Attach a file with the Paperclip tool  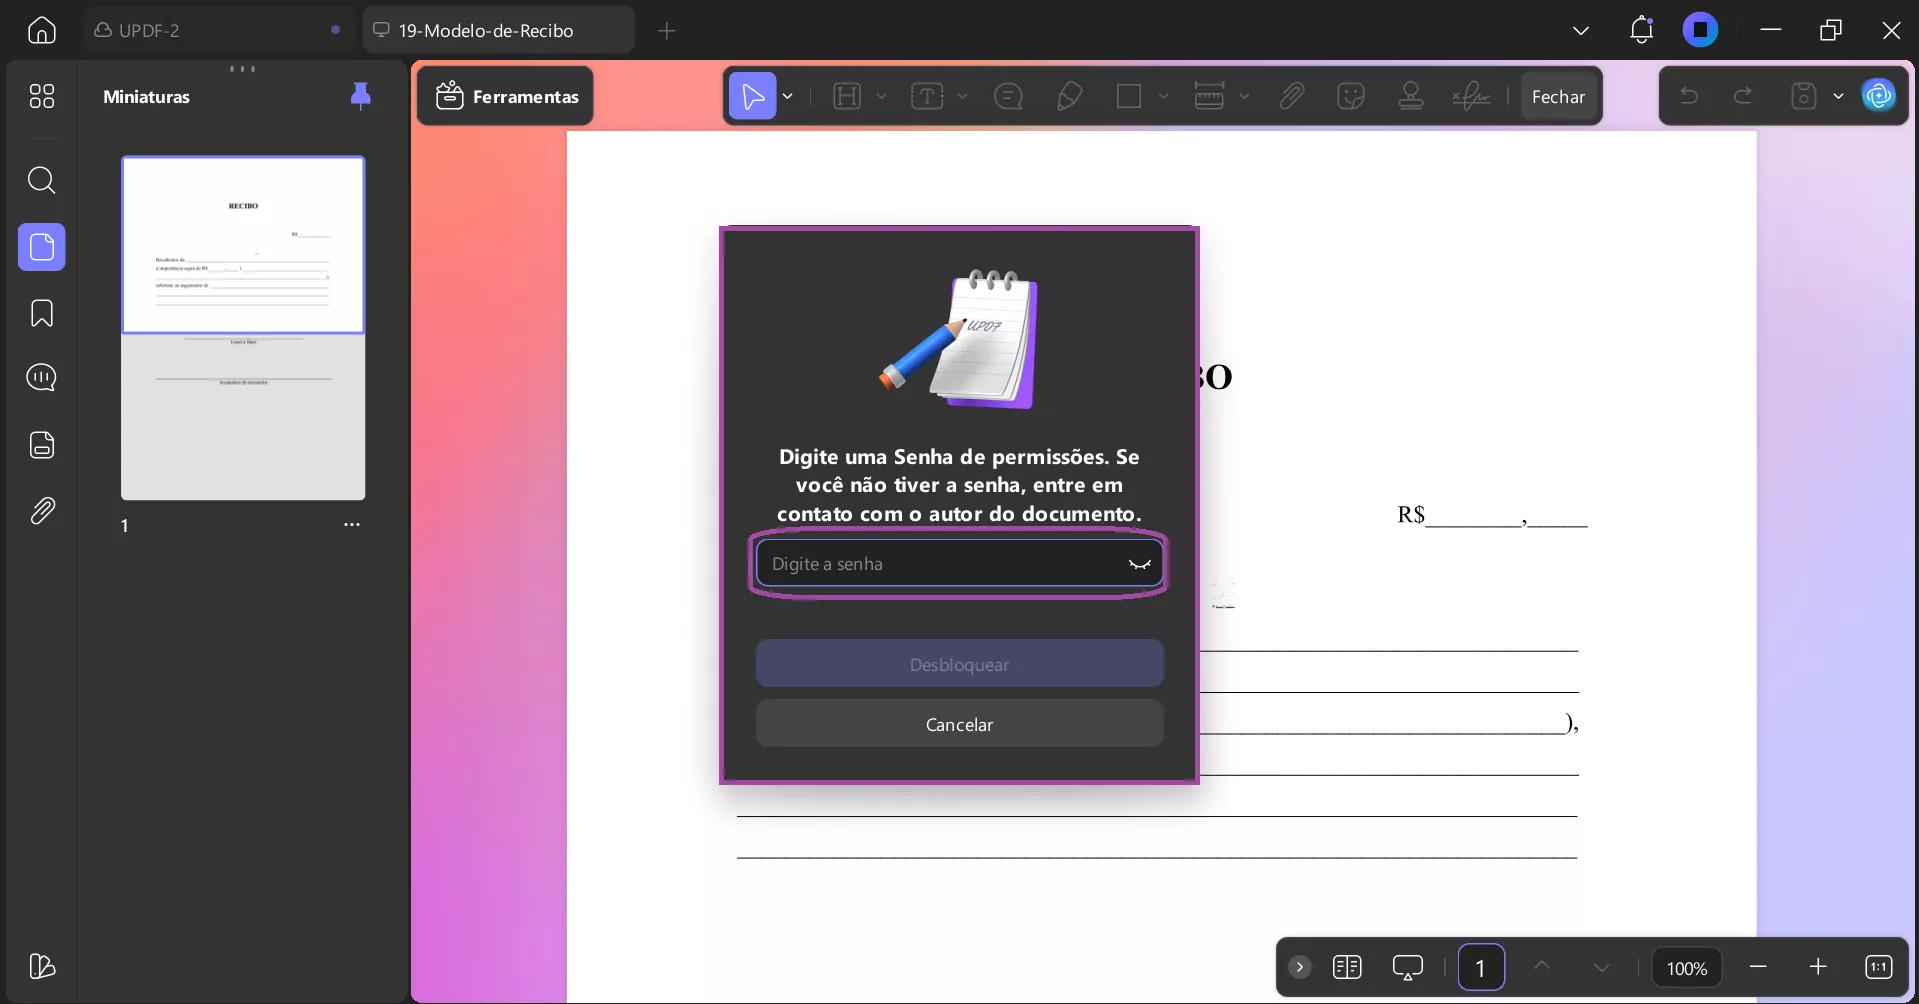[1292, 96]
